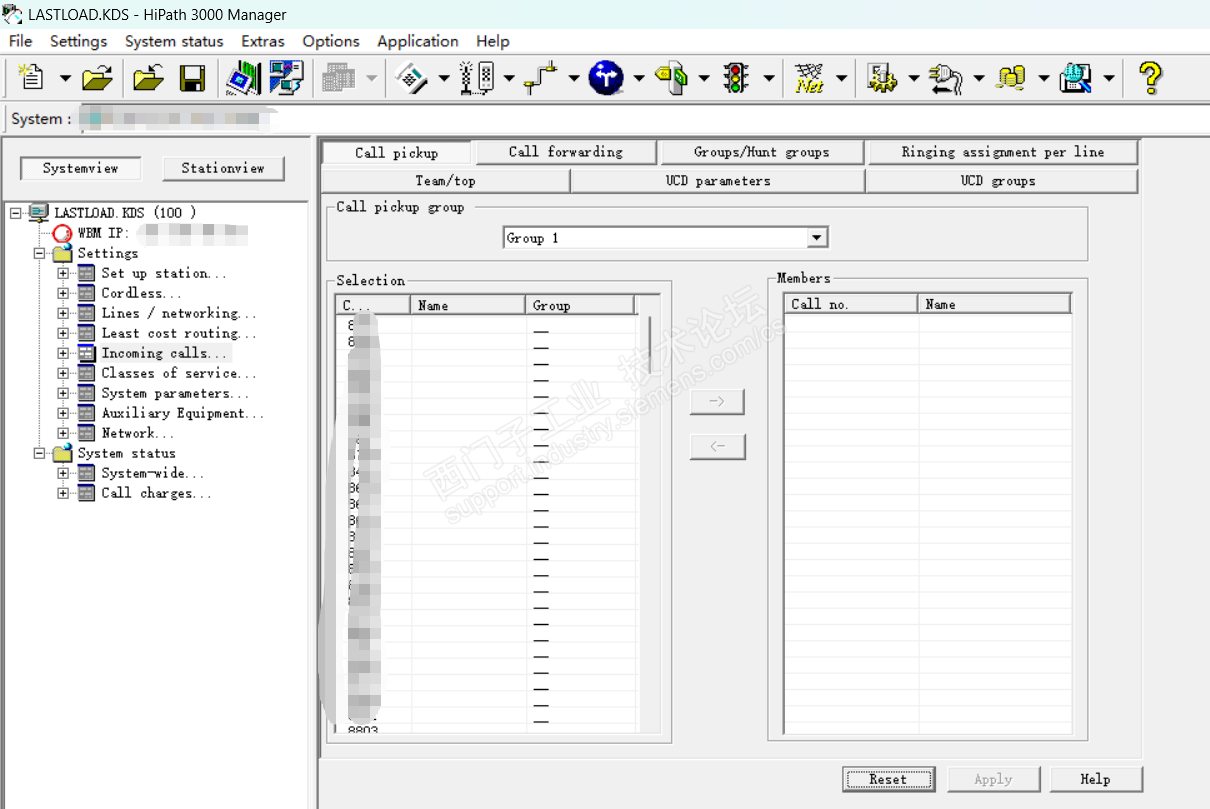Viewport: 1210px width, 809px height.
Task: Click the Reset button
Action: click(x=888, y=779)
